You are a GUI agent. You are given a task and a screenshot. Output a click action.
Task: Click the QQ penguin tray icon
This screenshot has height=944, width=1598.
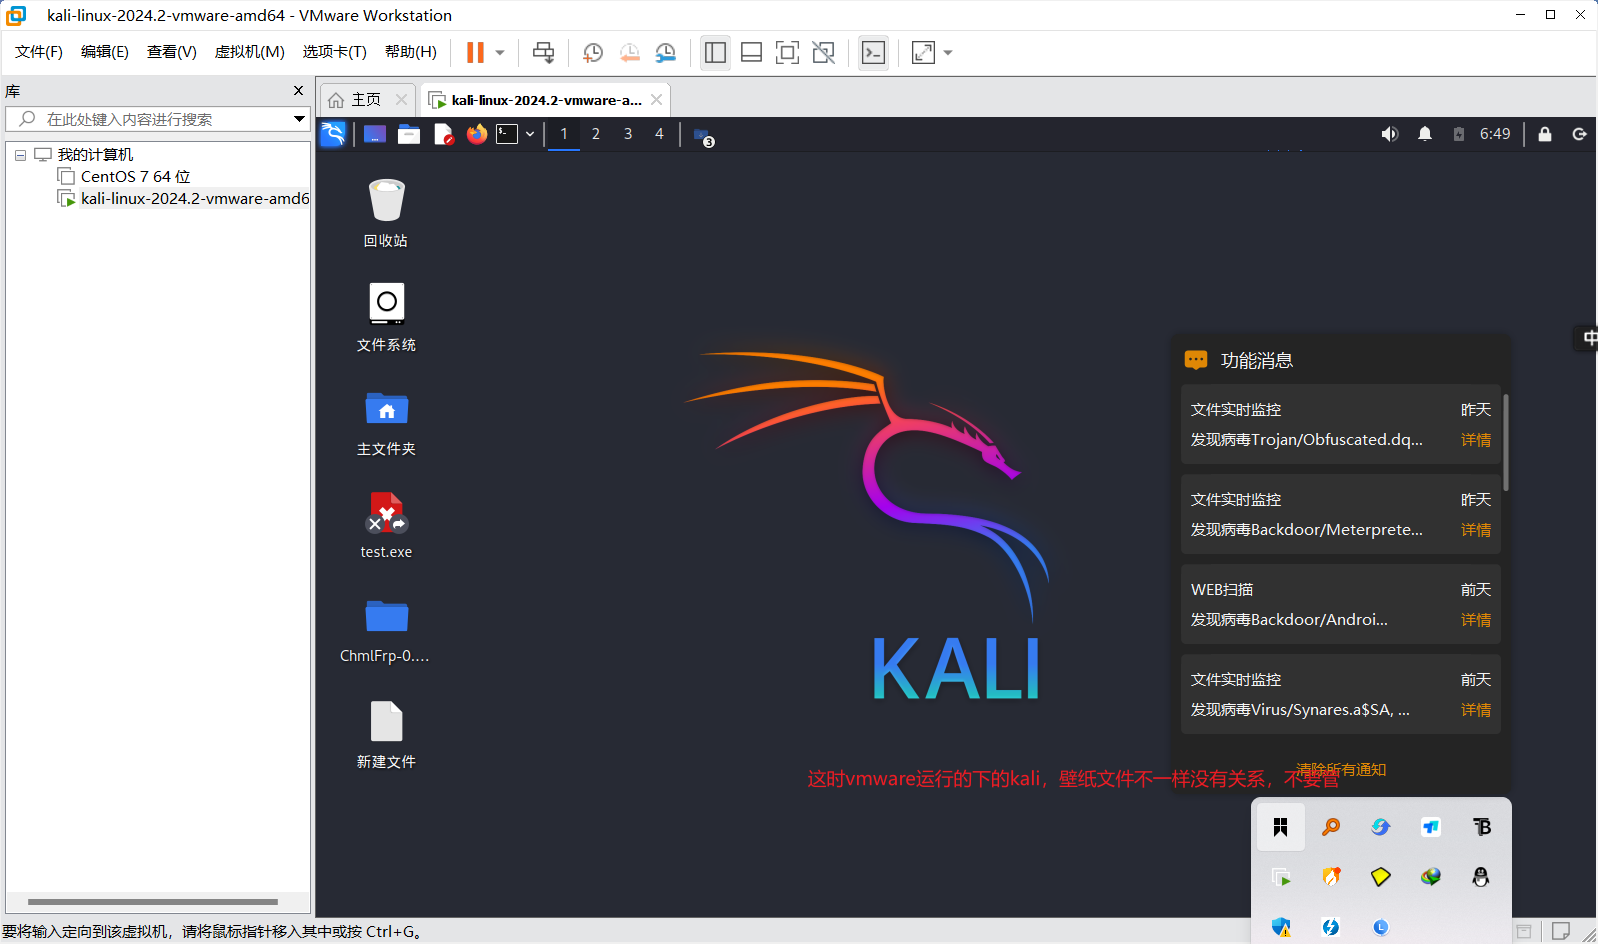(x=1481, y=877)
